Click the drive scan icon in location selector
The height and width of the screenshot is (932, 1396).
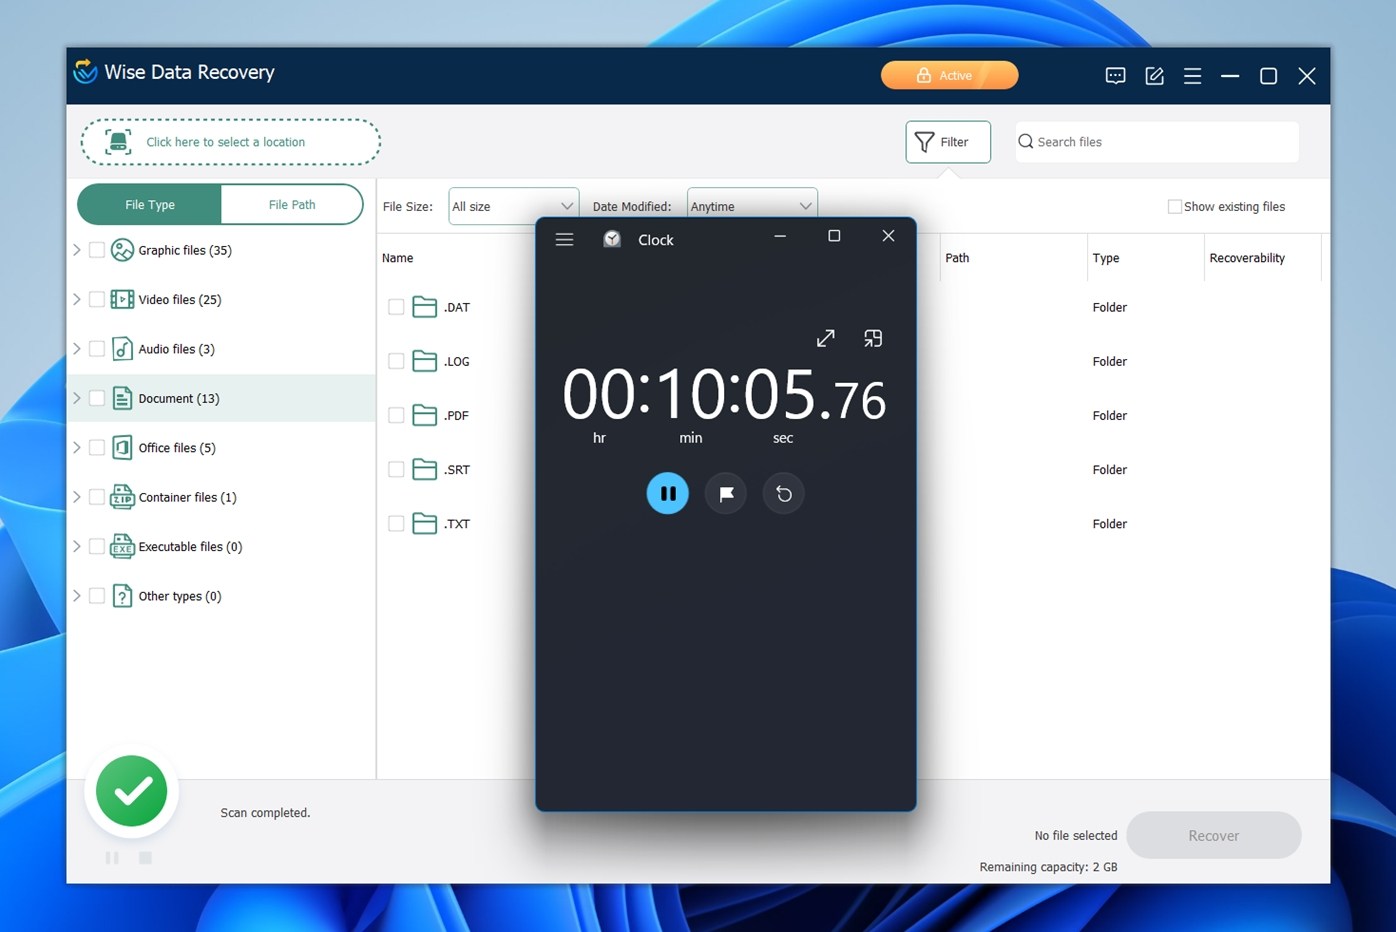pyautogui.click(x=118, y=142)
